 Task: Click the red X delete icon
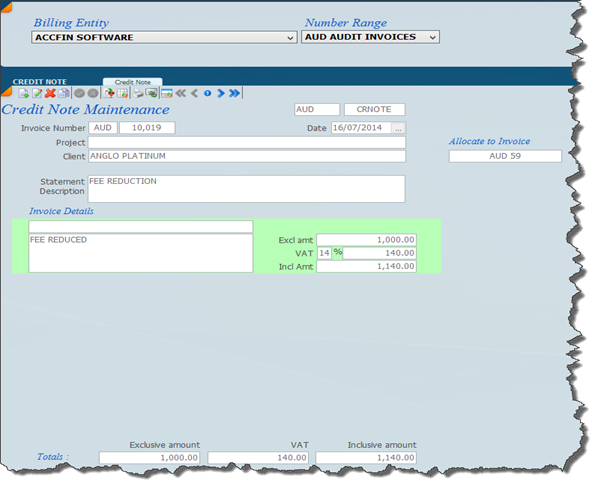50,93
